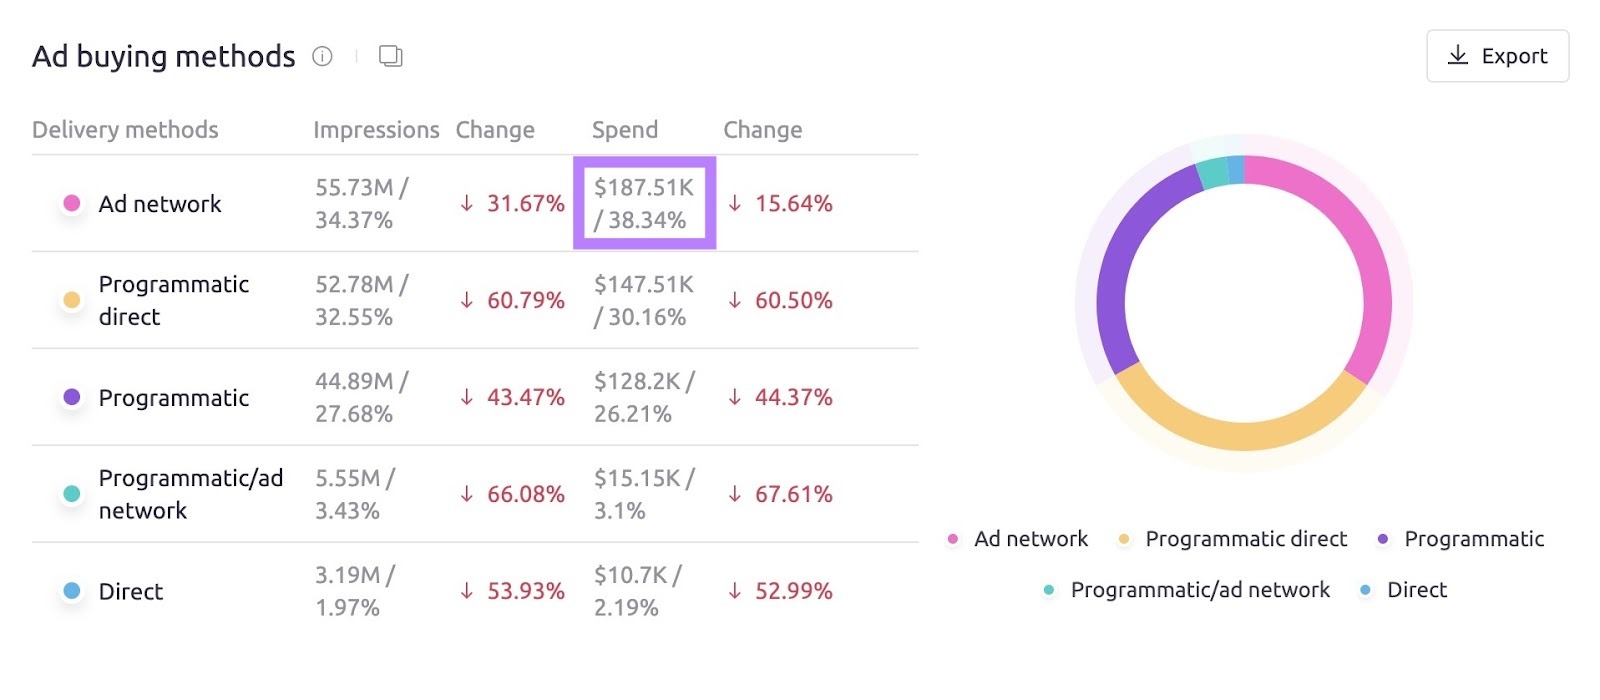Select the blue dot beside Direct

70,591
